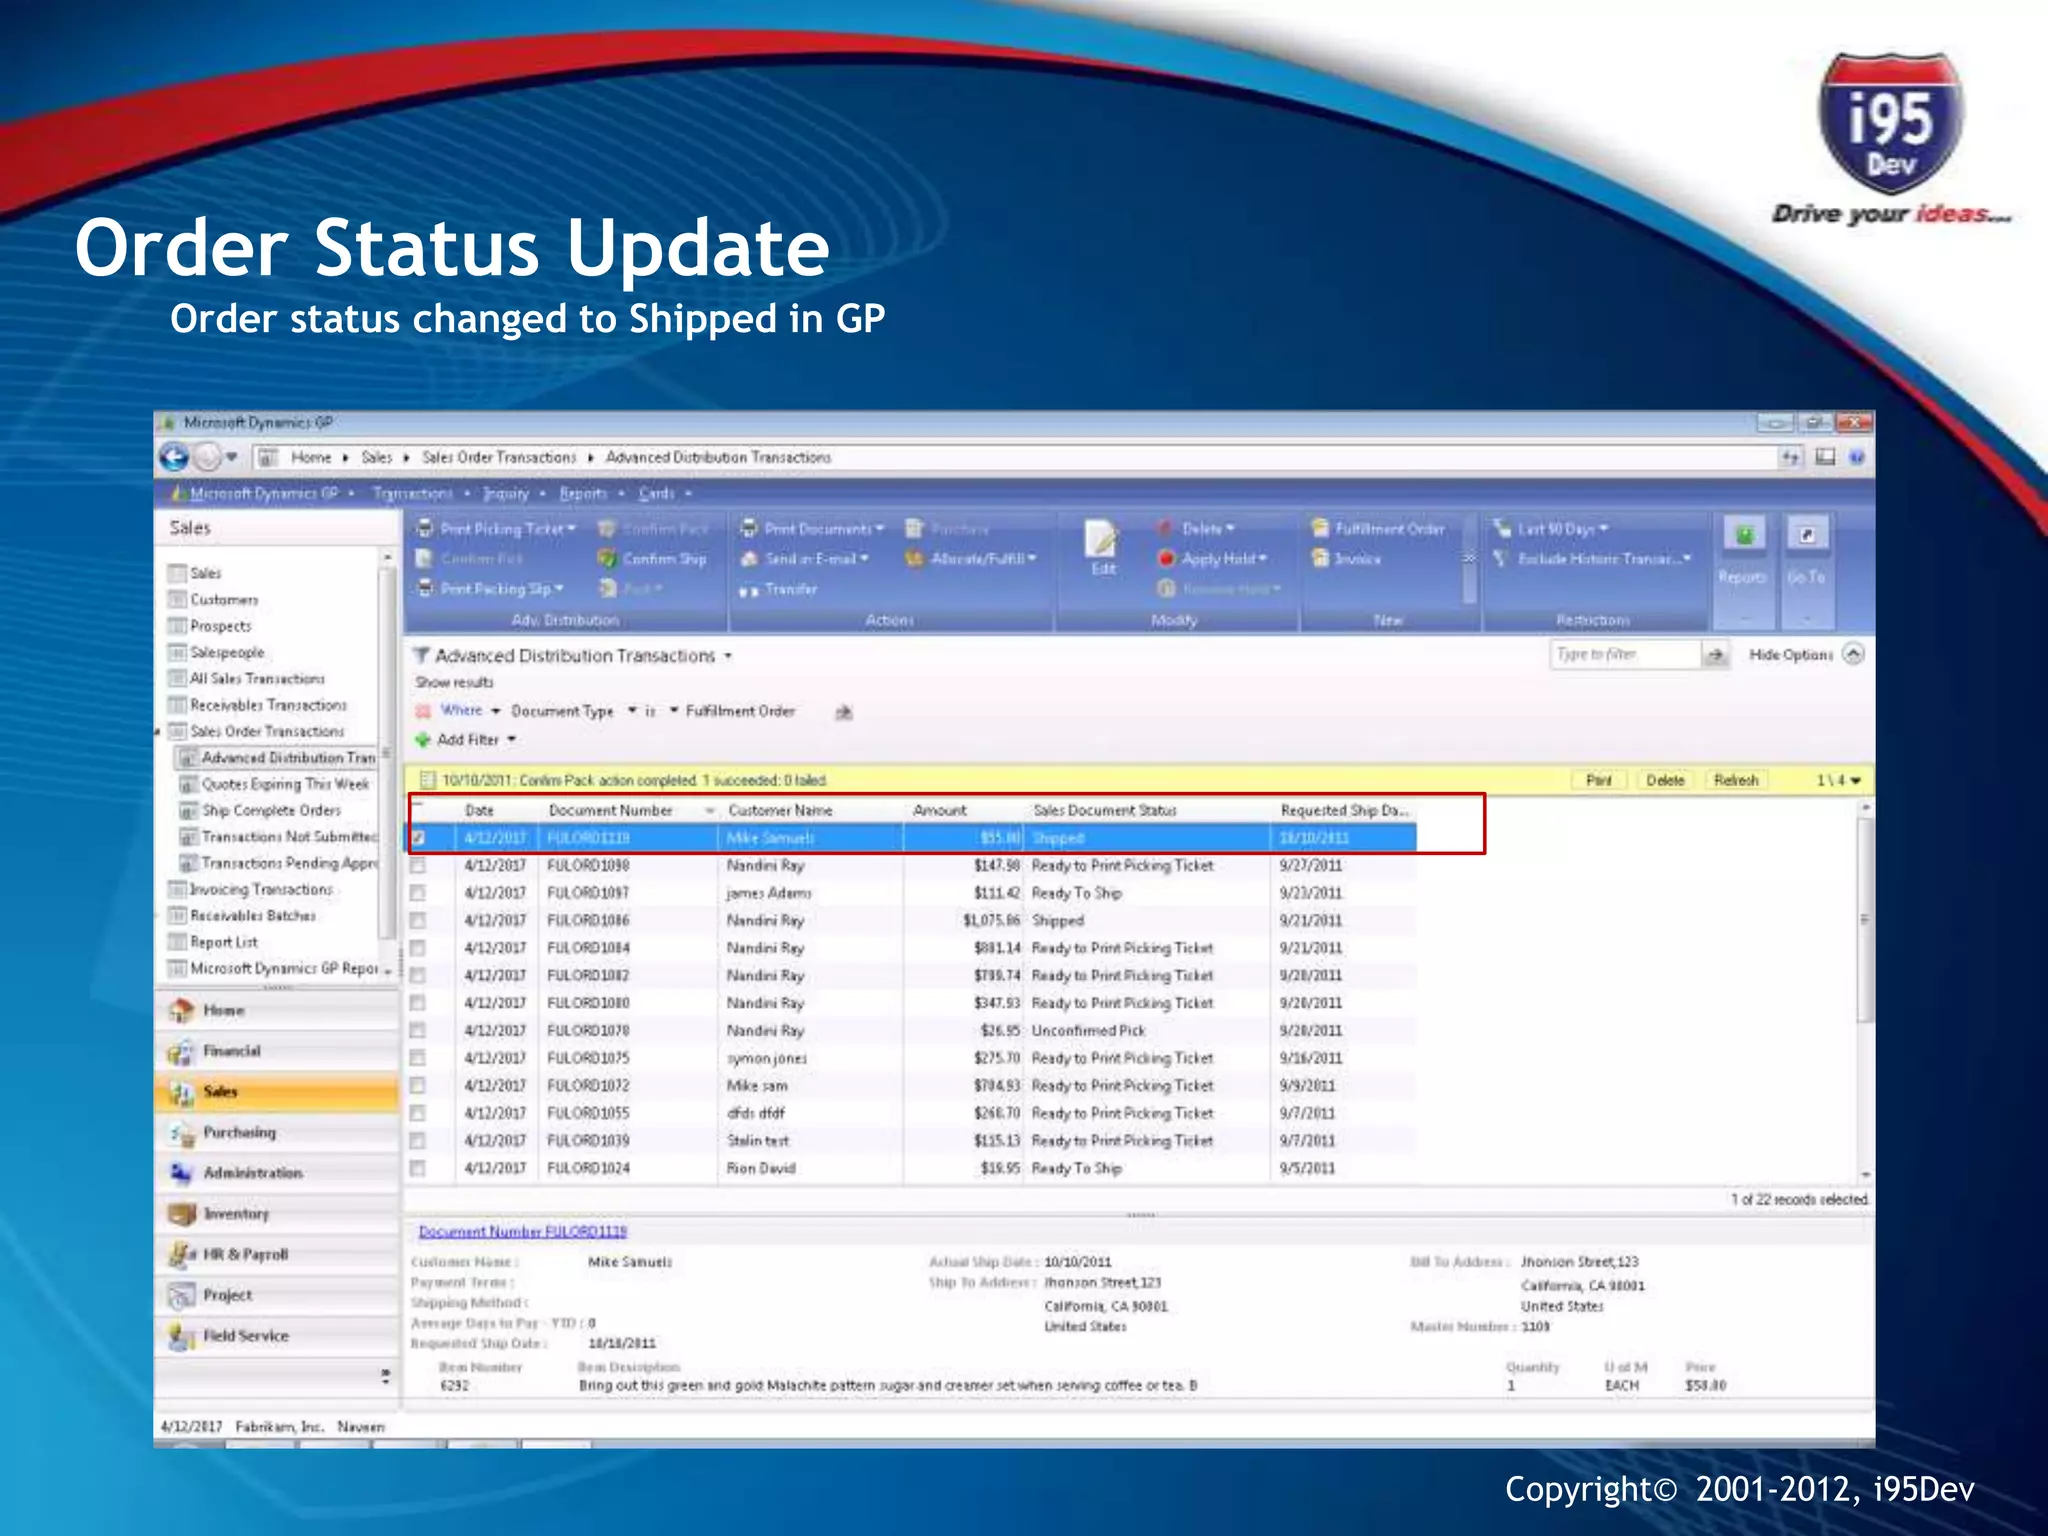Collapse options with Hide Options chevron
Screen dimensions: 2048x1536
coord(1853,654)
